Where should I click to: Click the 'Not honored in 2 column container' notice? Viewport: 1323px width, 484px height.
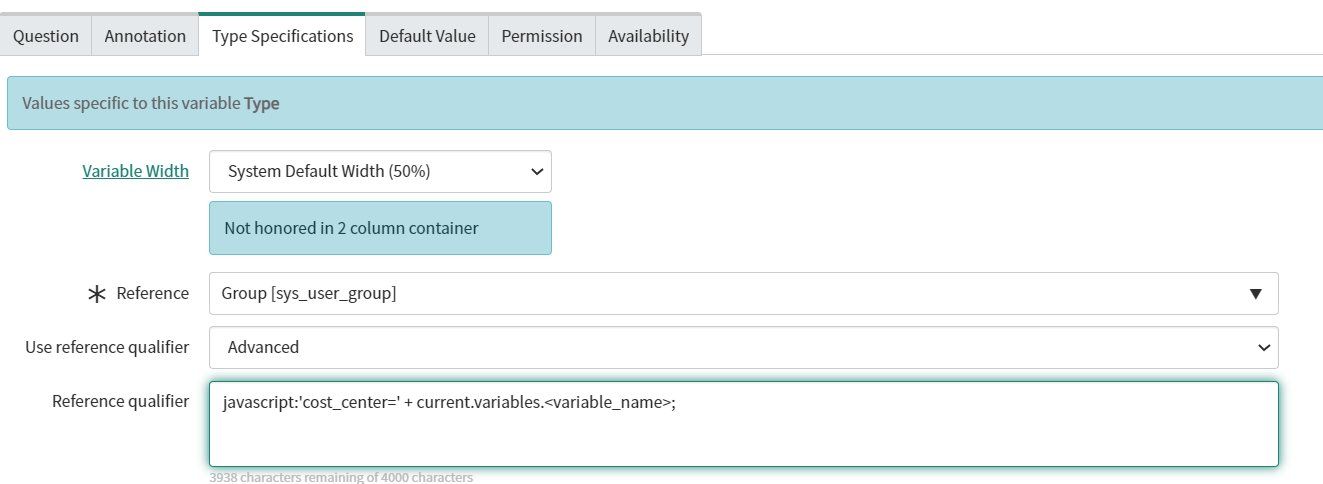(x=380, y=228)
